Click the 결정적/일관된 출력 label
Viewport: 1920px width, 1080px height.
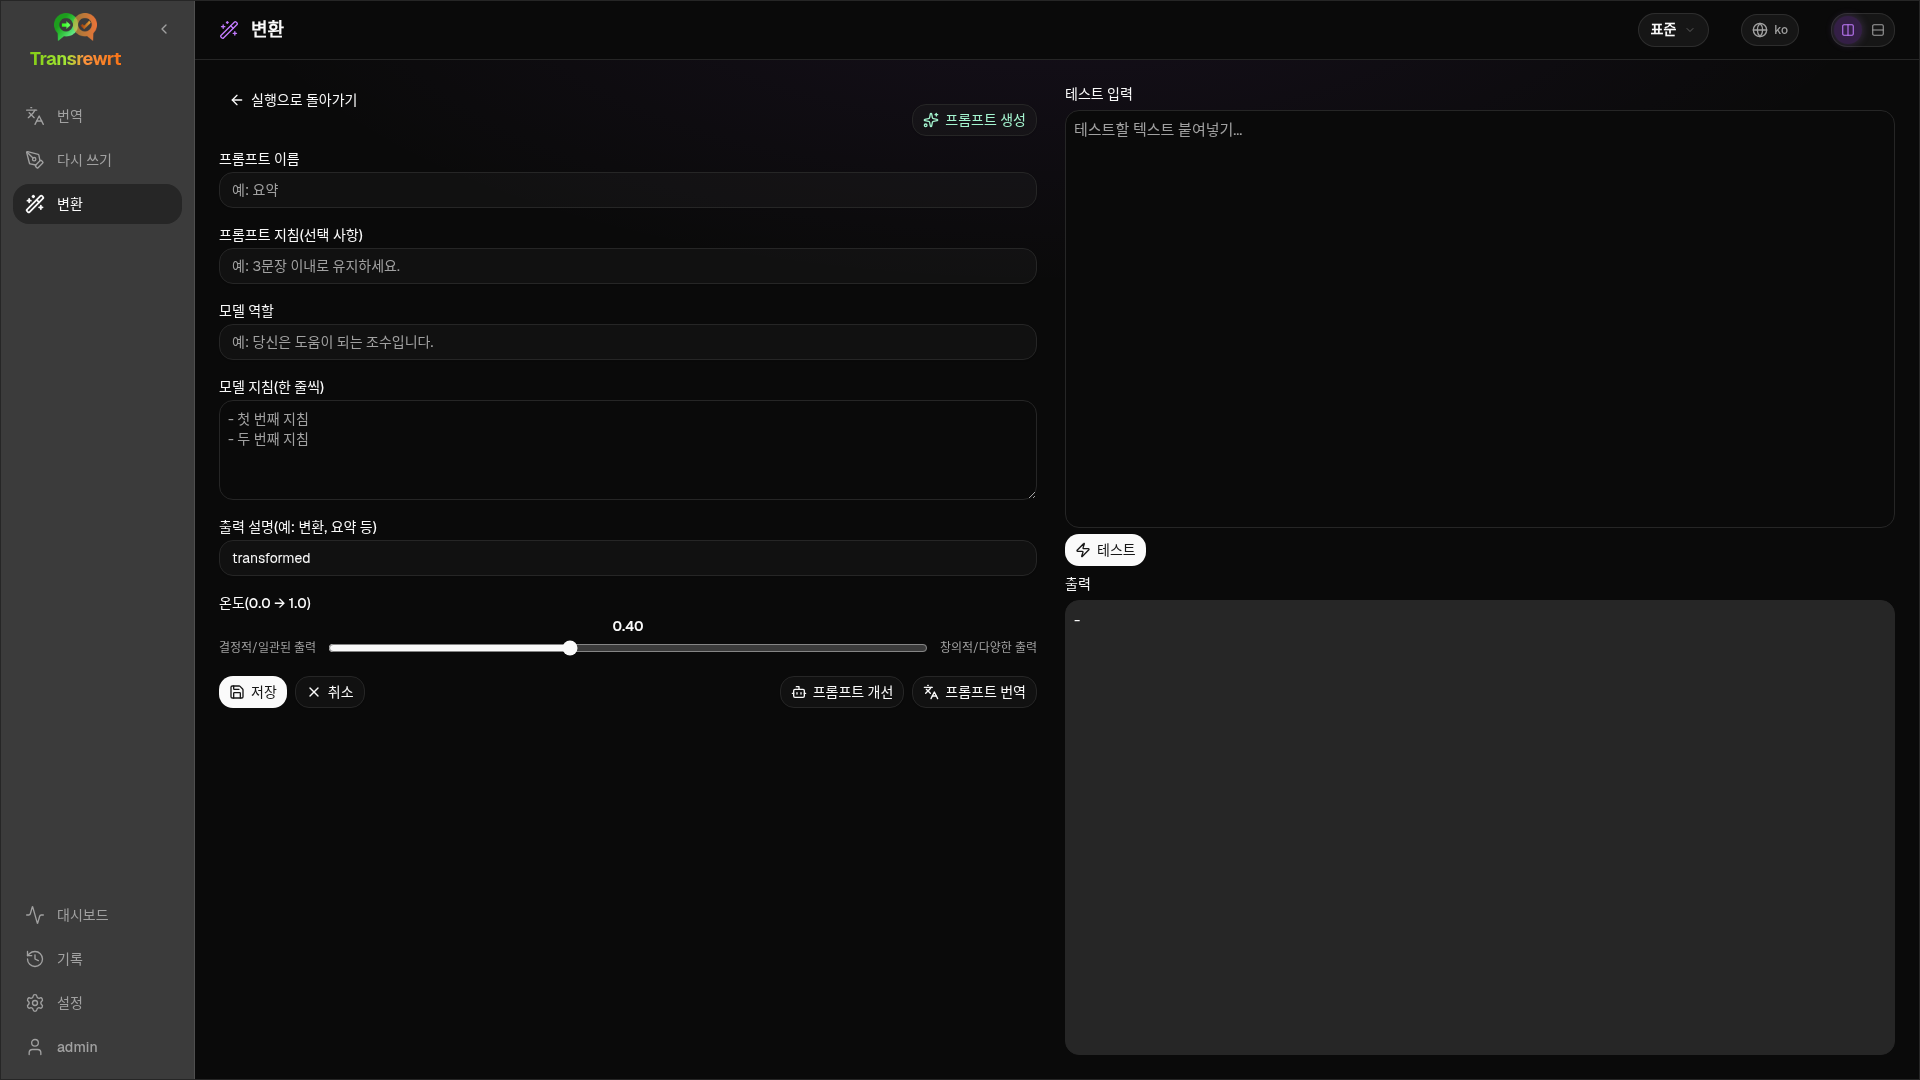[x=267, y=648]
